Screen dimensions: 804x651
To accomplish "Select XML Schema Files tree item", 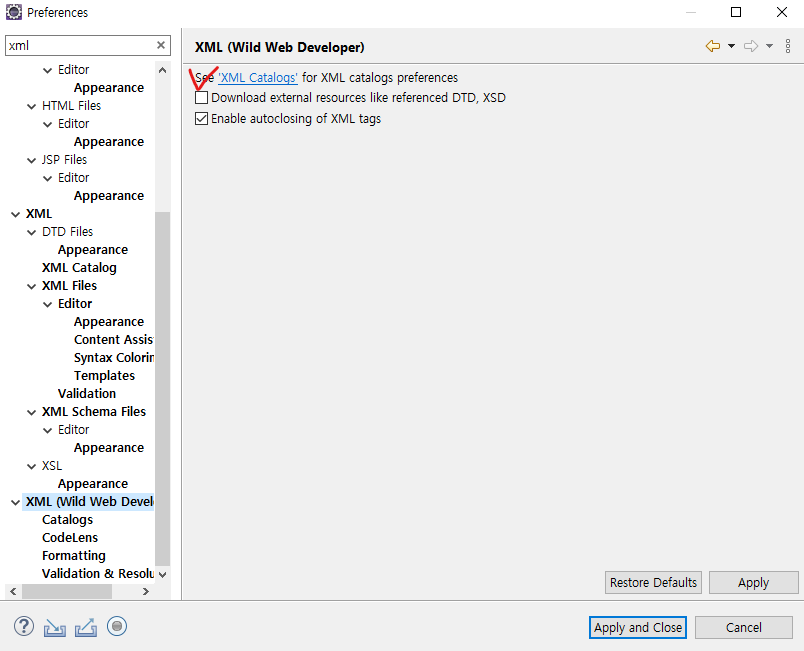I will [x=94, y=412].
